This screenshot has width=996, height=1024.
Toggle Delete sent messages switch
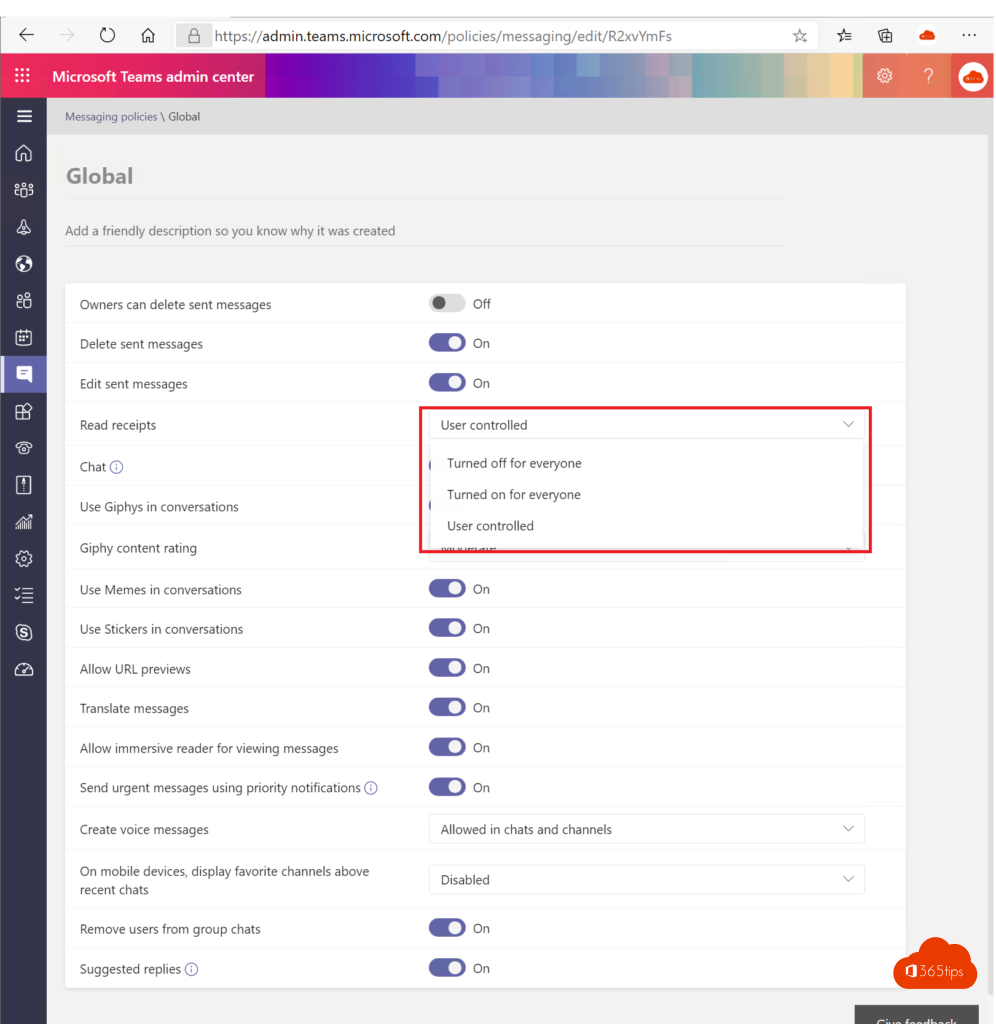[447, 343]
